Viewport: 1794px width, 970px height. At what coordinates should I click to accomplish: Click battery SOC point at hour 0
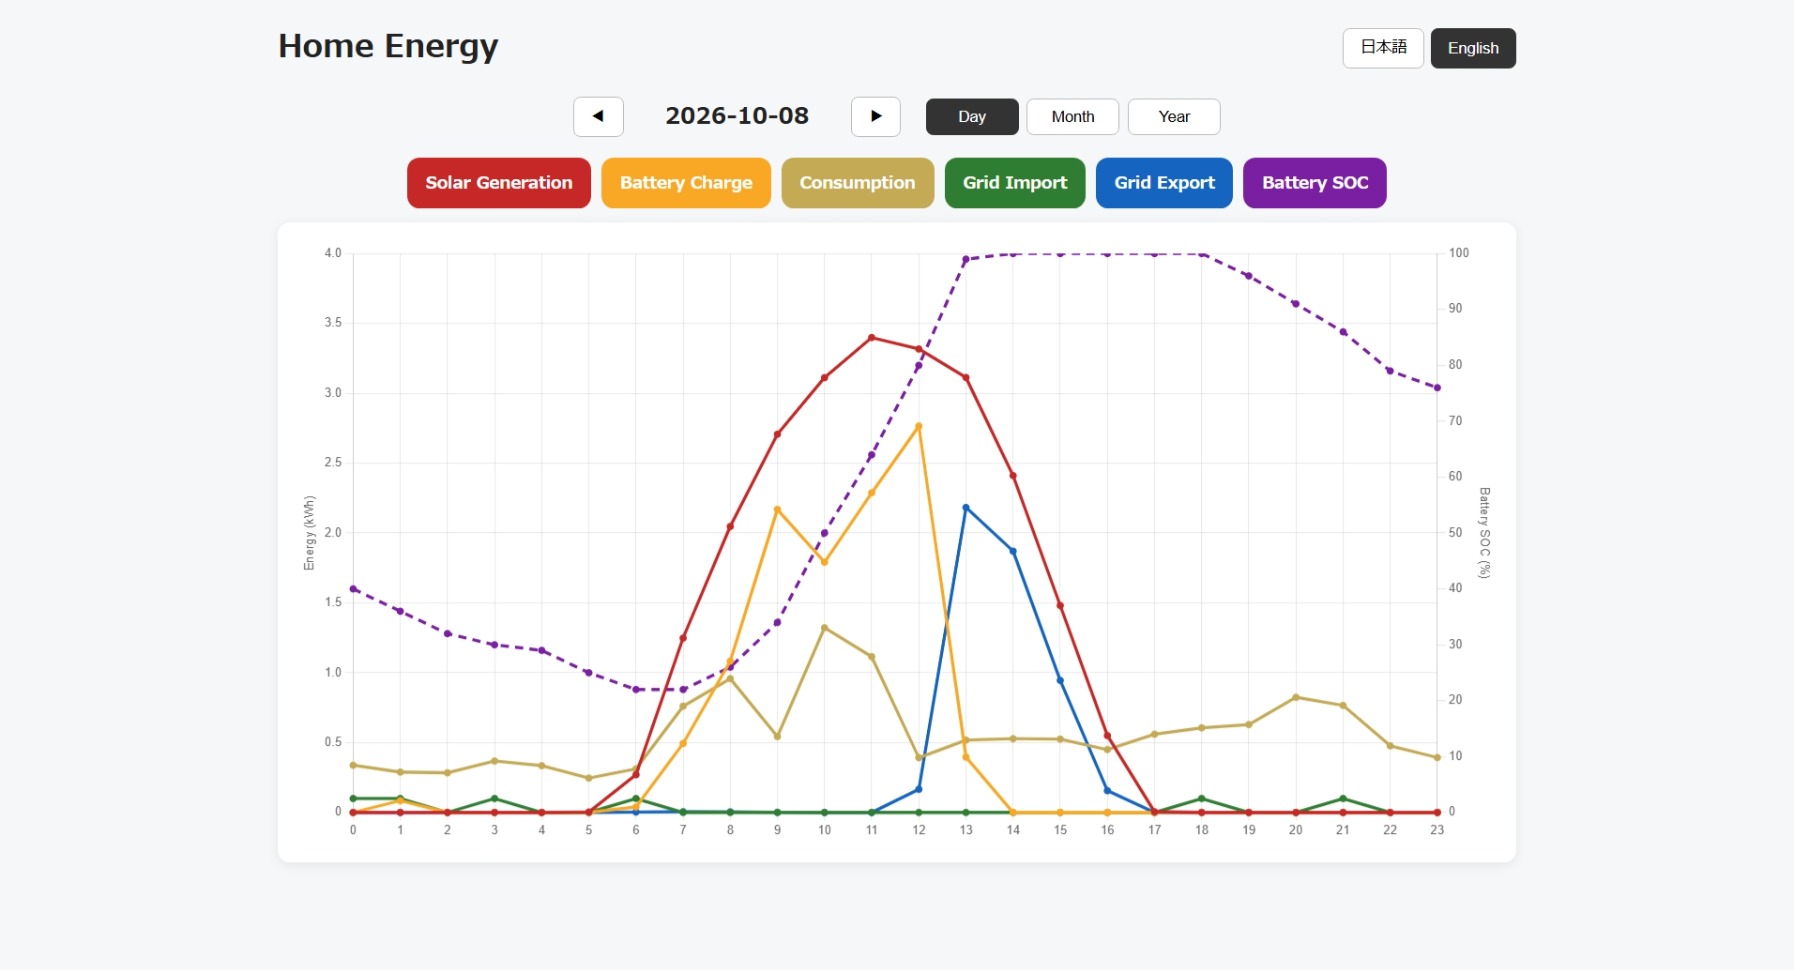(x=353, y=589)
